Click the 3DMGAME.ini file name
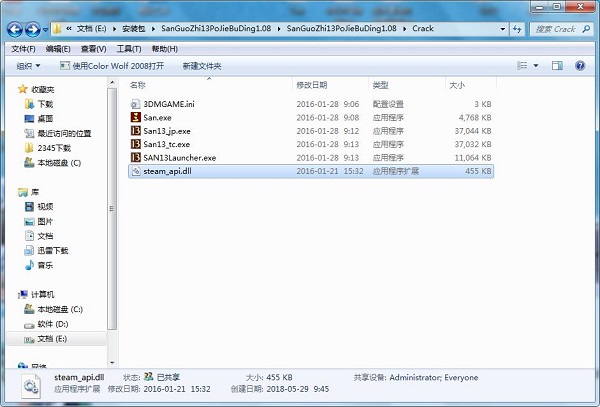The width and height of the screenshot is (600, 407). pos(169,104)
